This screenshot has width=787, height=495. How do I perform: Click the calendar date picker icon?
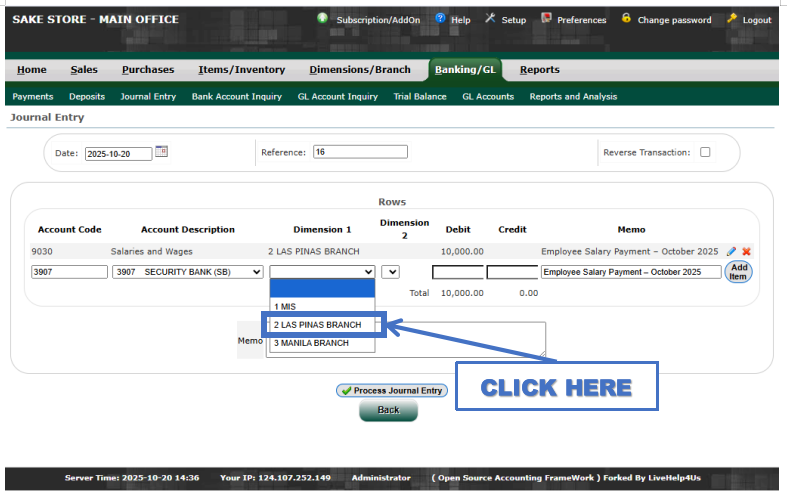[162, 152]
